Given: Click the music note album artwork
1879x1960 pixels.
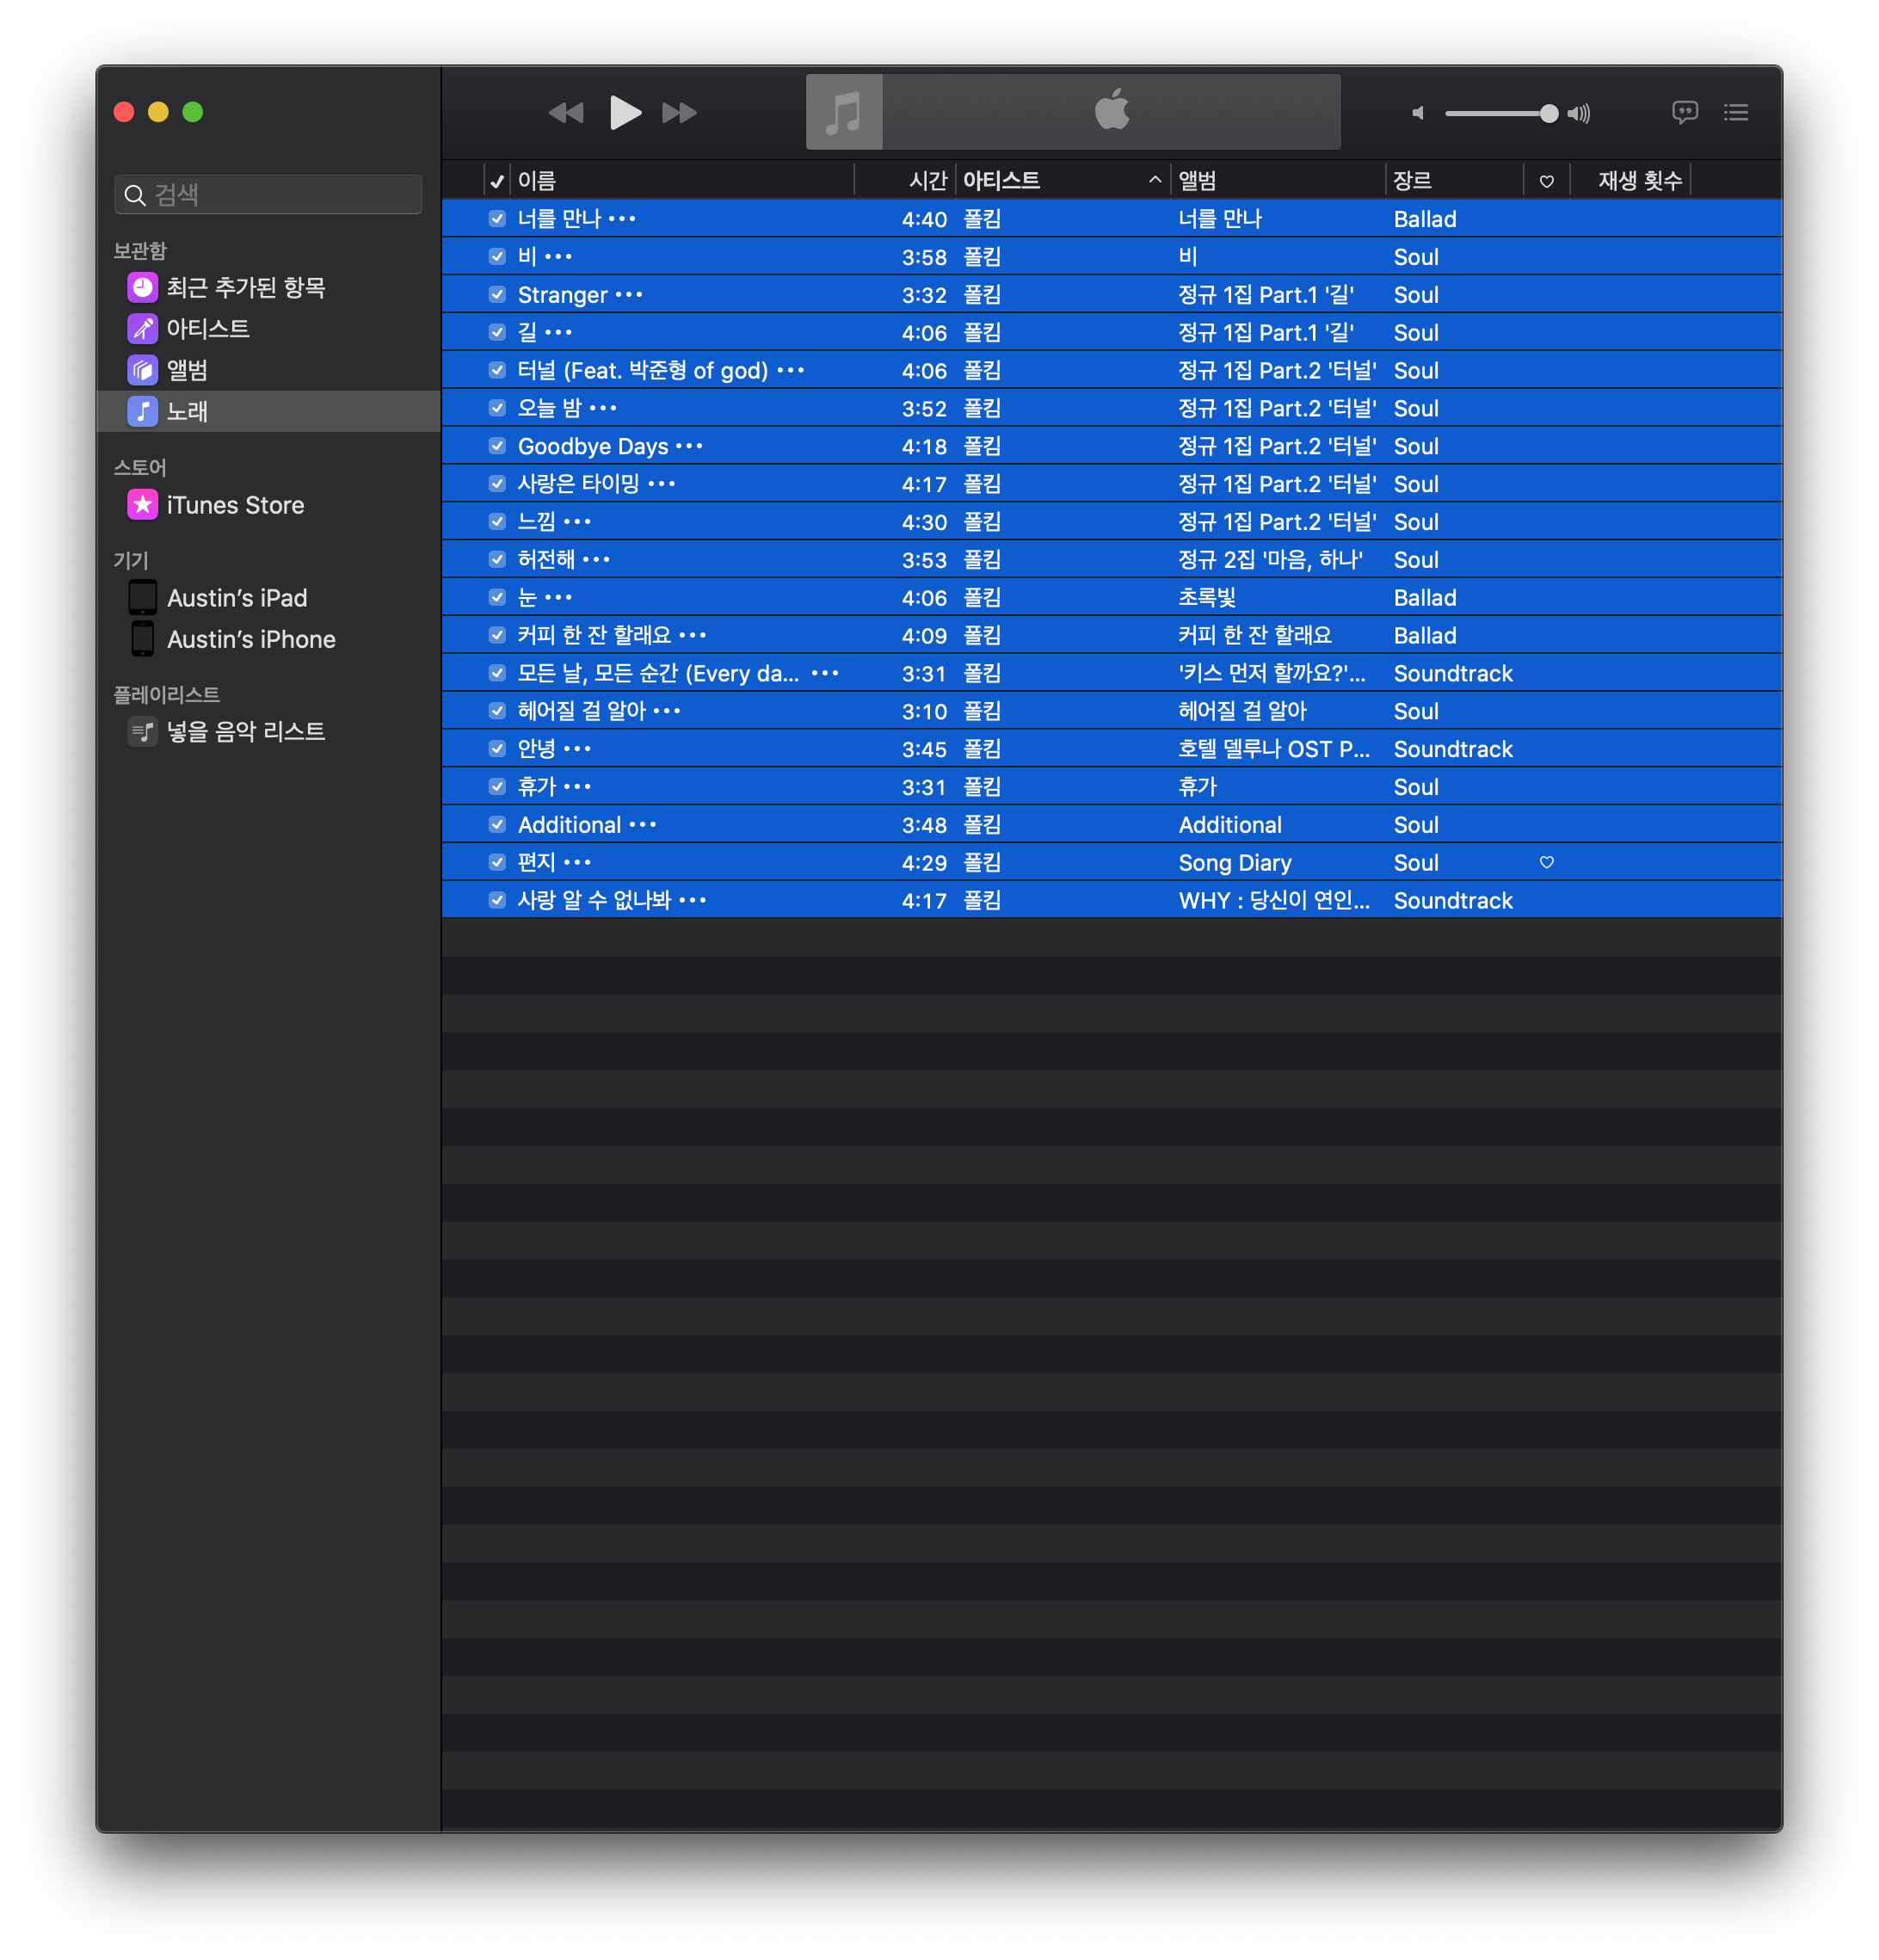Looking at the screenshot, I should coord(844,112).
